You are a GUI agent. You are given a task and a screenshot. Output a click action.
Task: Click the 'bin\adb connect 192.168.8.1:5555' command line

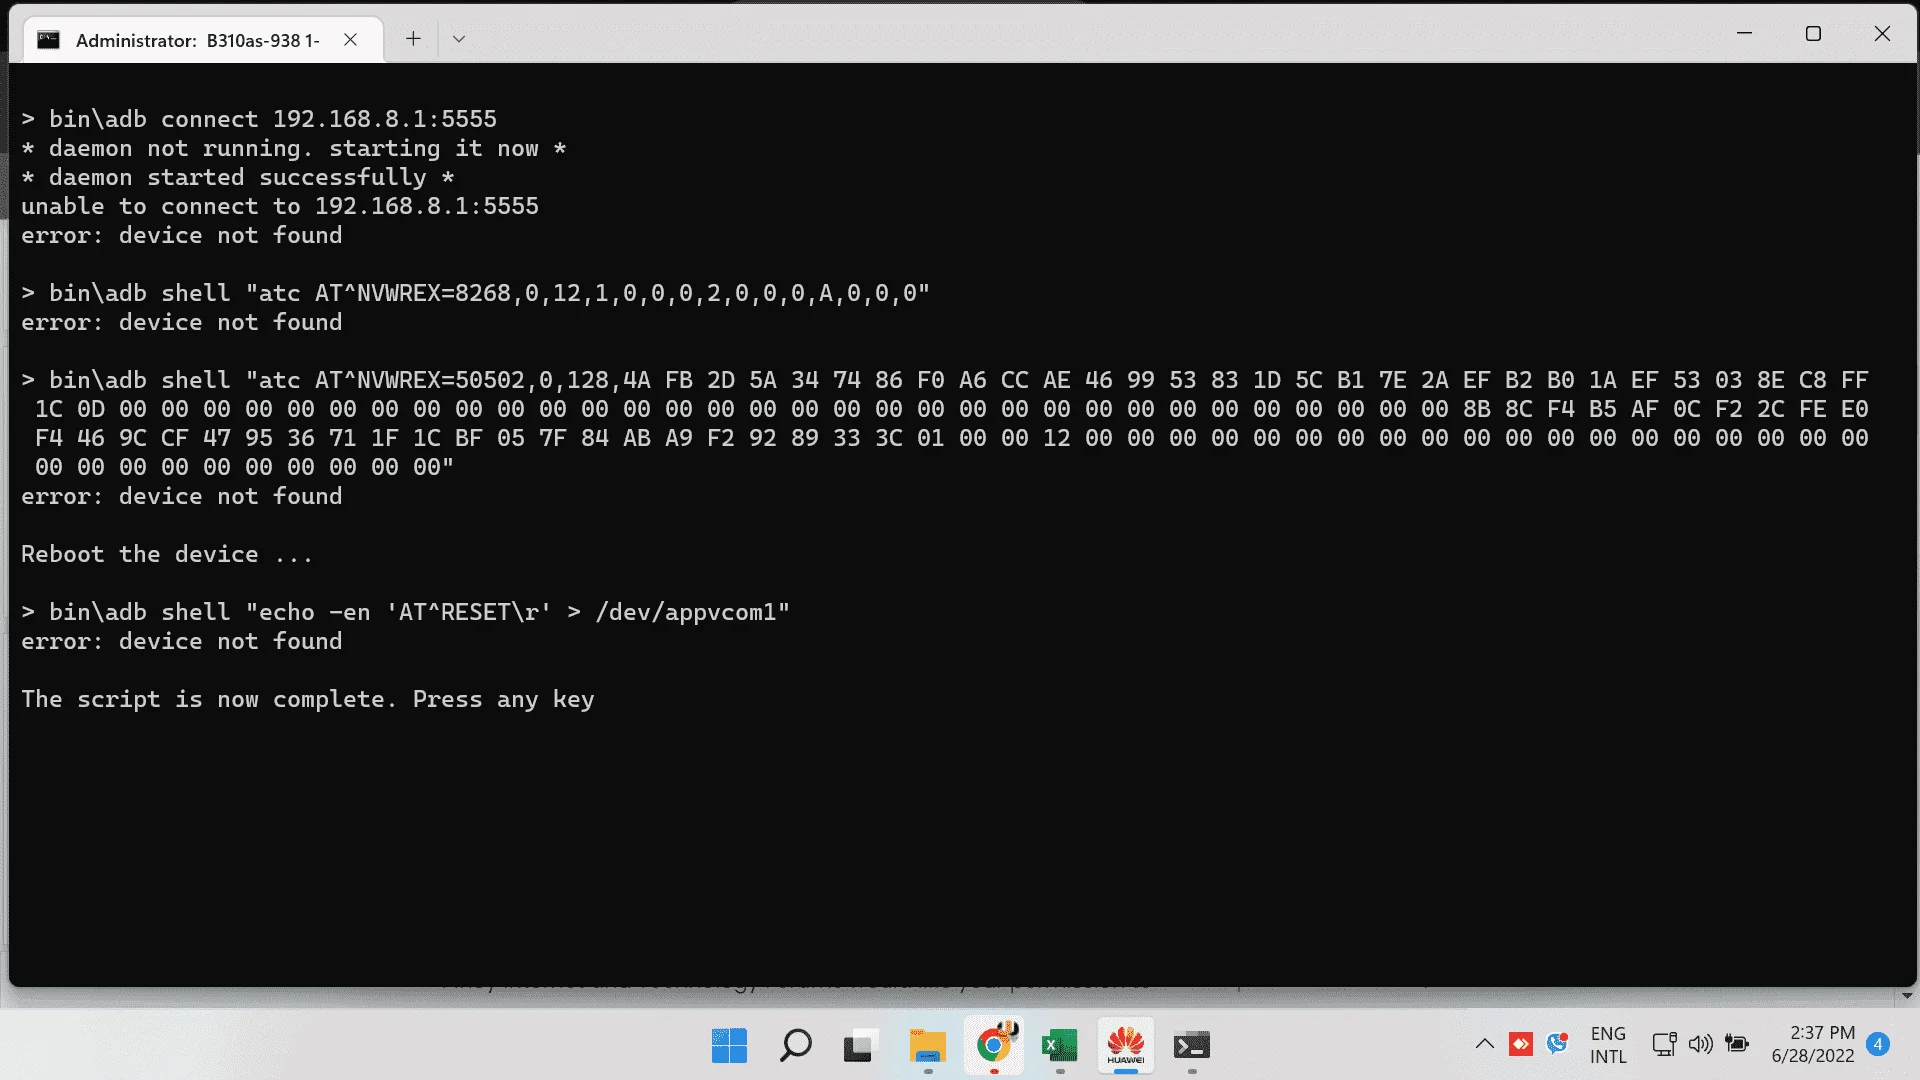coord(259,119)
